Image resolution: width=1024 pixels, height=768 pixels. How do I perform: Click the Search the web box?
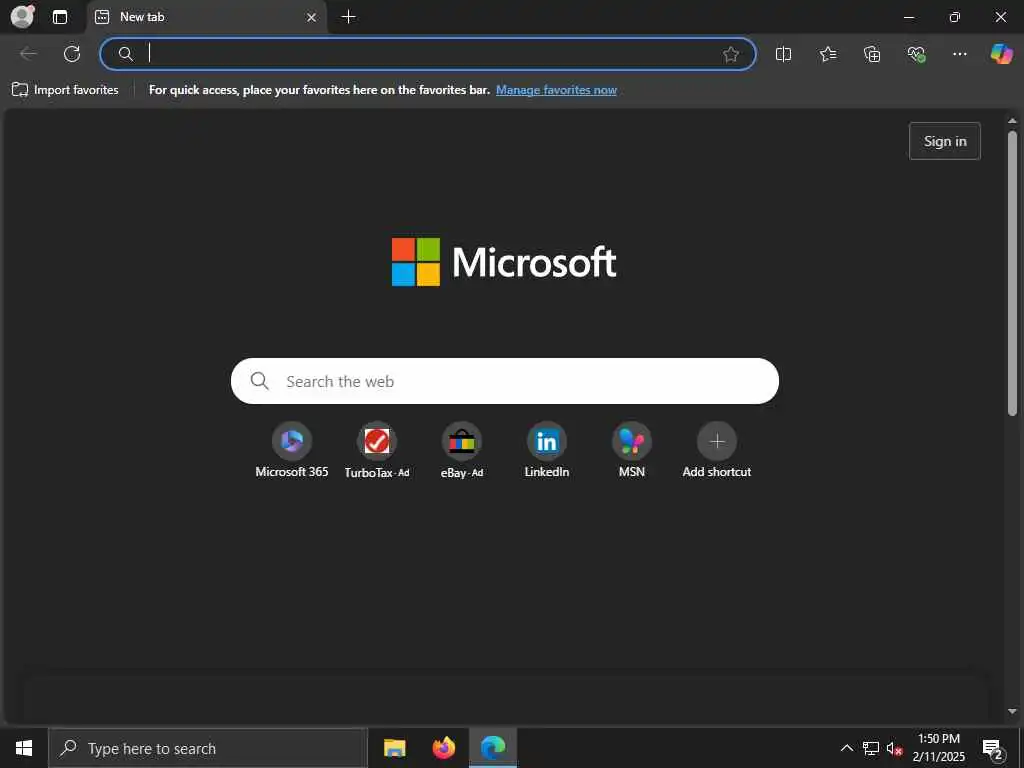504,381
